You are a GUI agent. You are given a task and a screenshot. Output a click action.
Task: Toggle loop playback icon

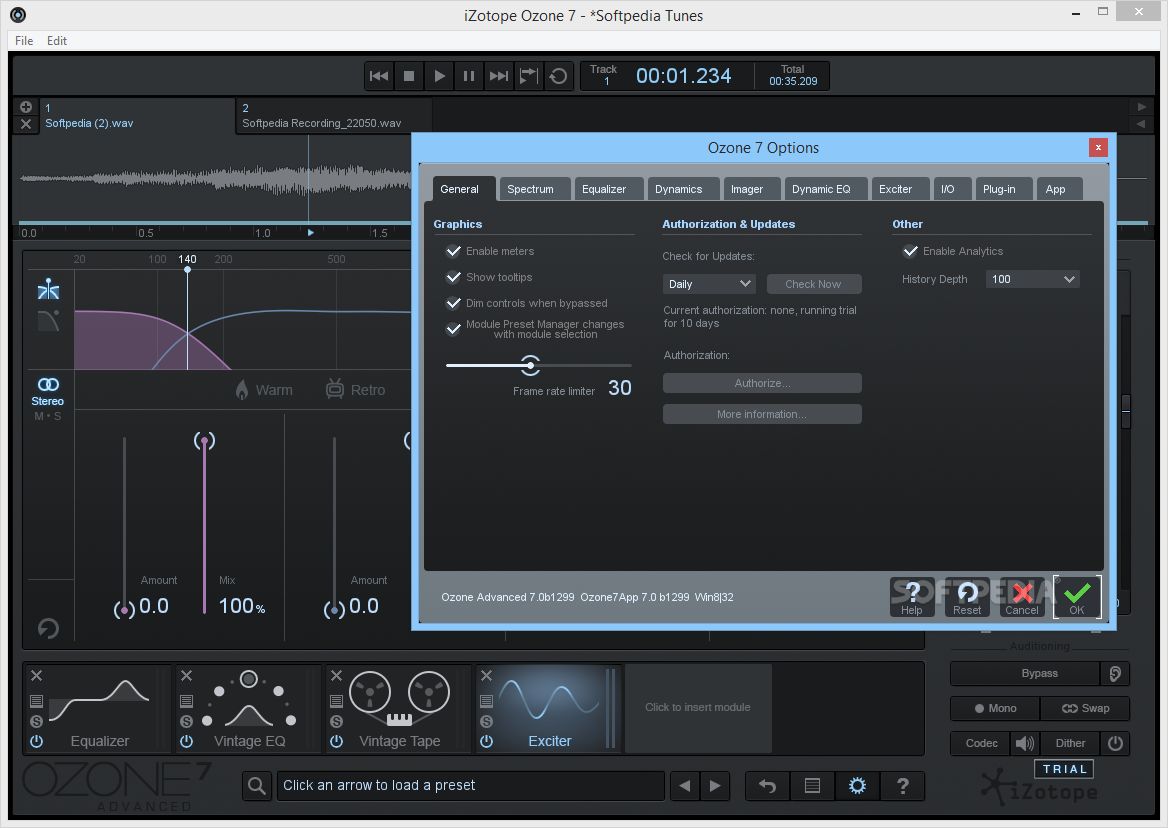coord(558,76)
